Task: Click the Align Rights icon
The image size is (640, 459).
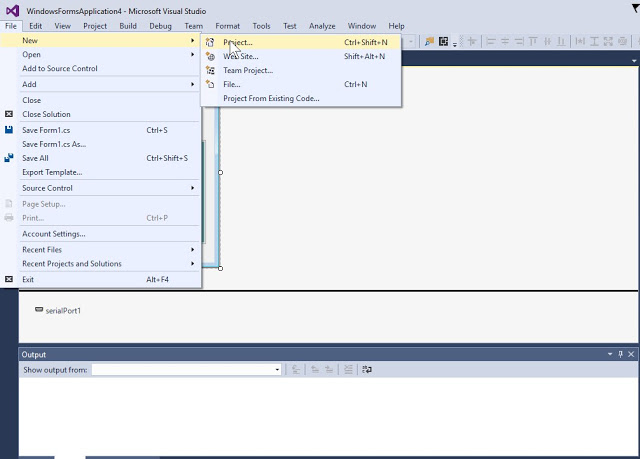Action: point(519,41)
